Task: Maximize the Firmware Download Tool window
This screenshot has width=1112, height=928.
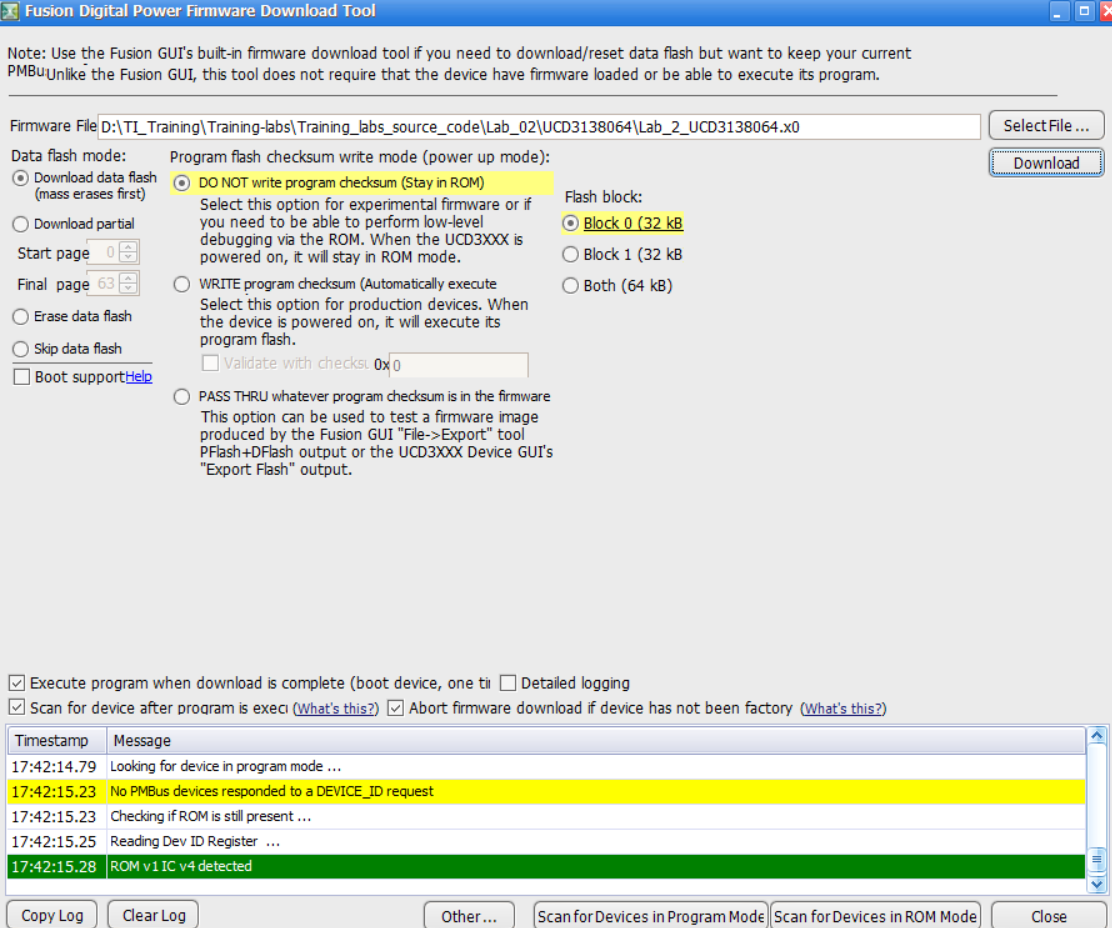Action: [x=1084, y=11]
